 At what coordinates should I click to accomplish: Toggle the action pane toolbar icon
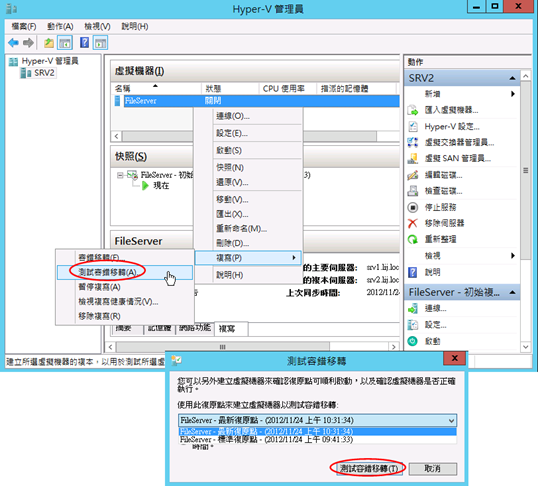click(x=100, y=43)
